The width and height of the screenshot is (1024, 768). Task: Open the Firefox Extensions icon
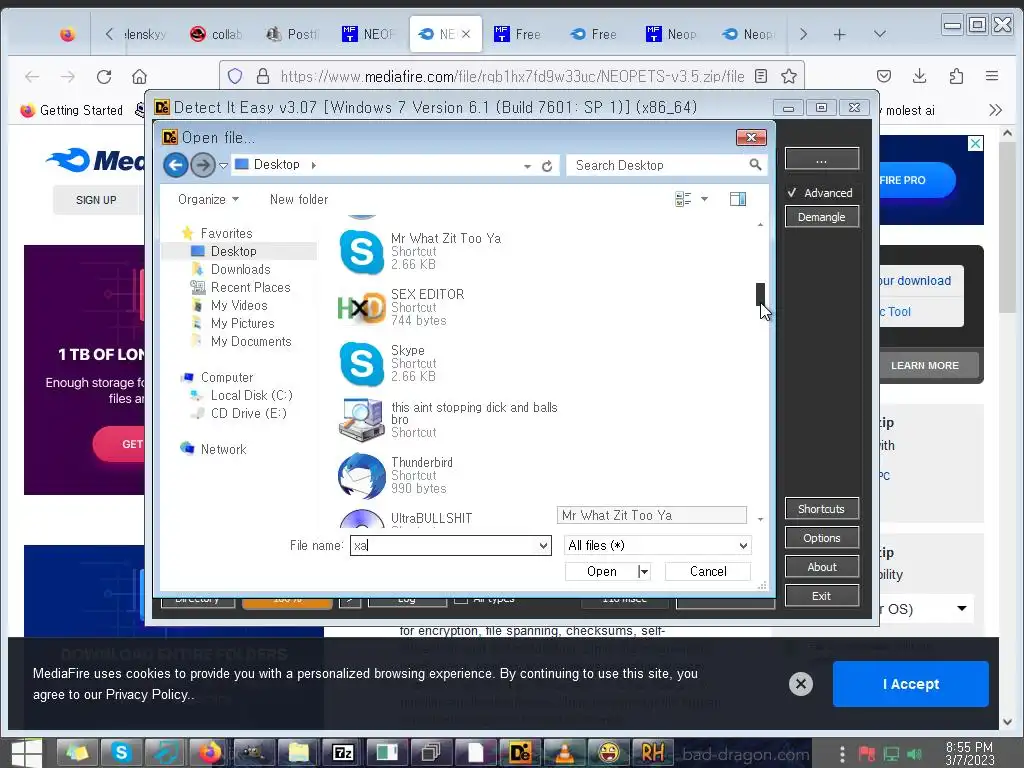click(956, 76)
